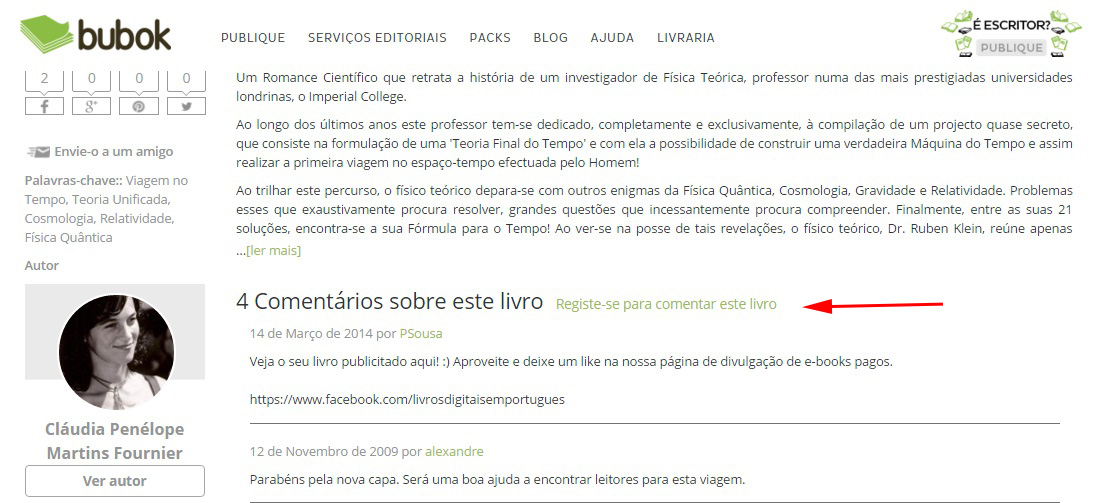Go to the PACKS menu item

(490, 38)
